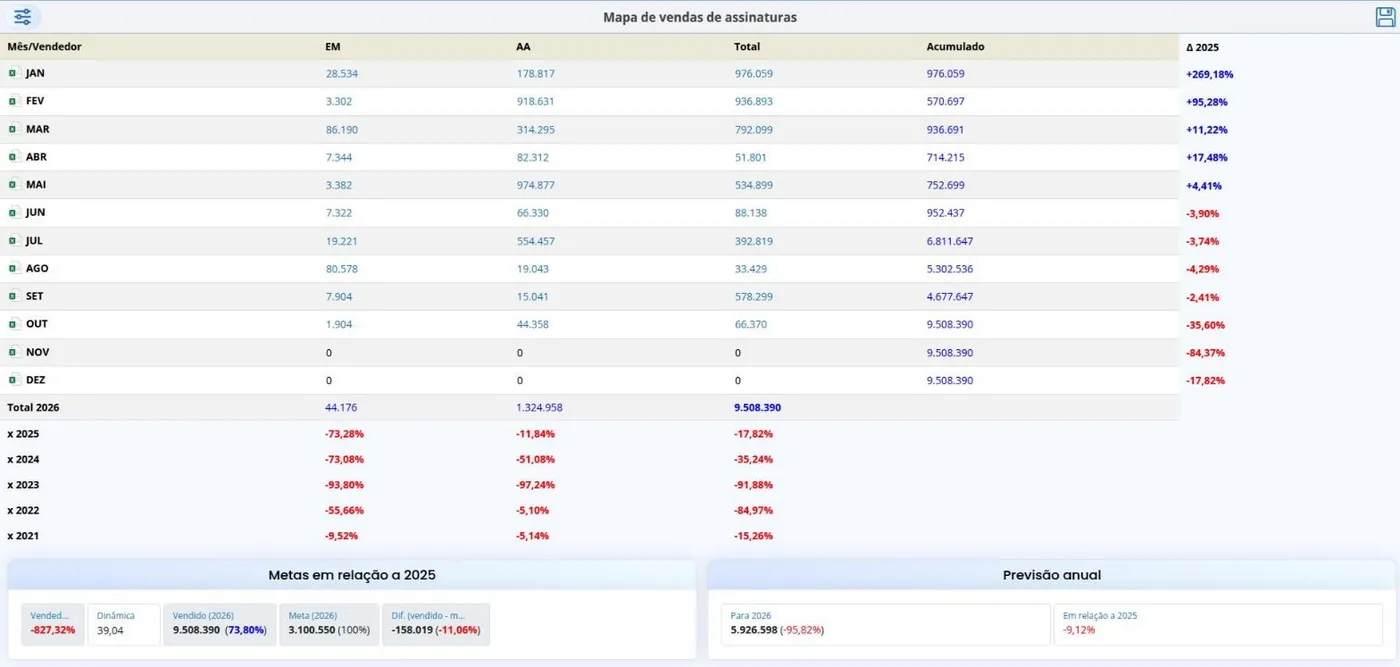Open the FEV AA value 918.631
The height and width of the screenshot is (667, 1400).
tap(535, 102)
